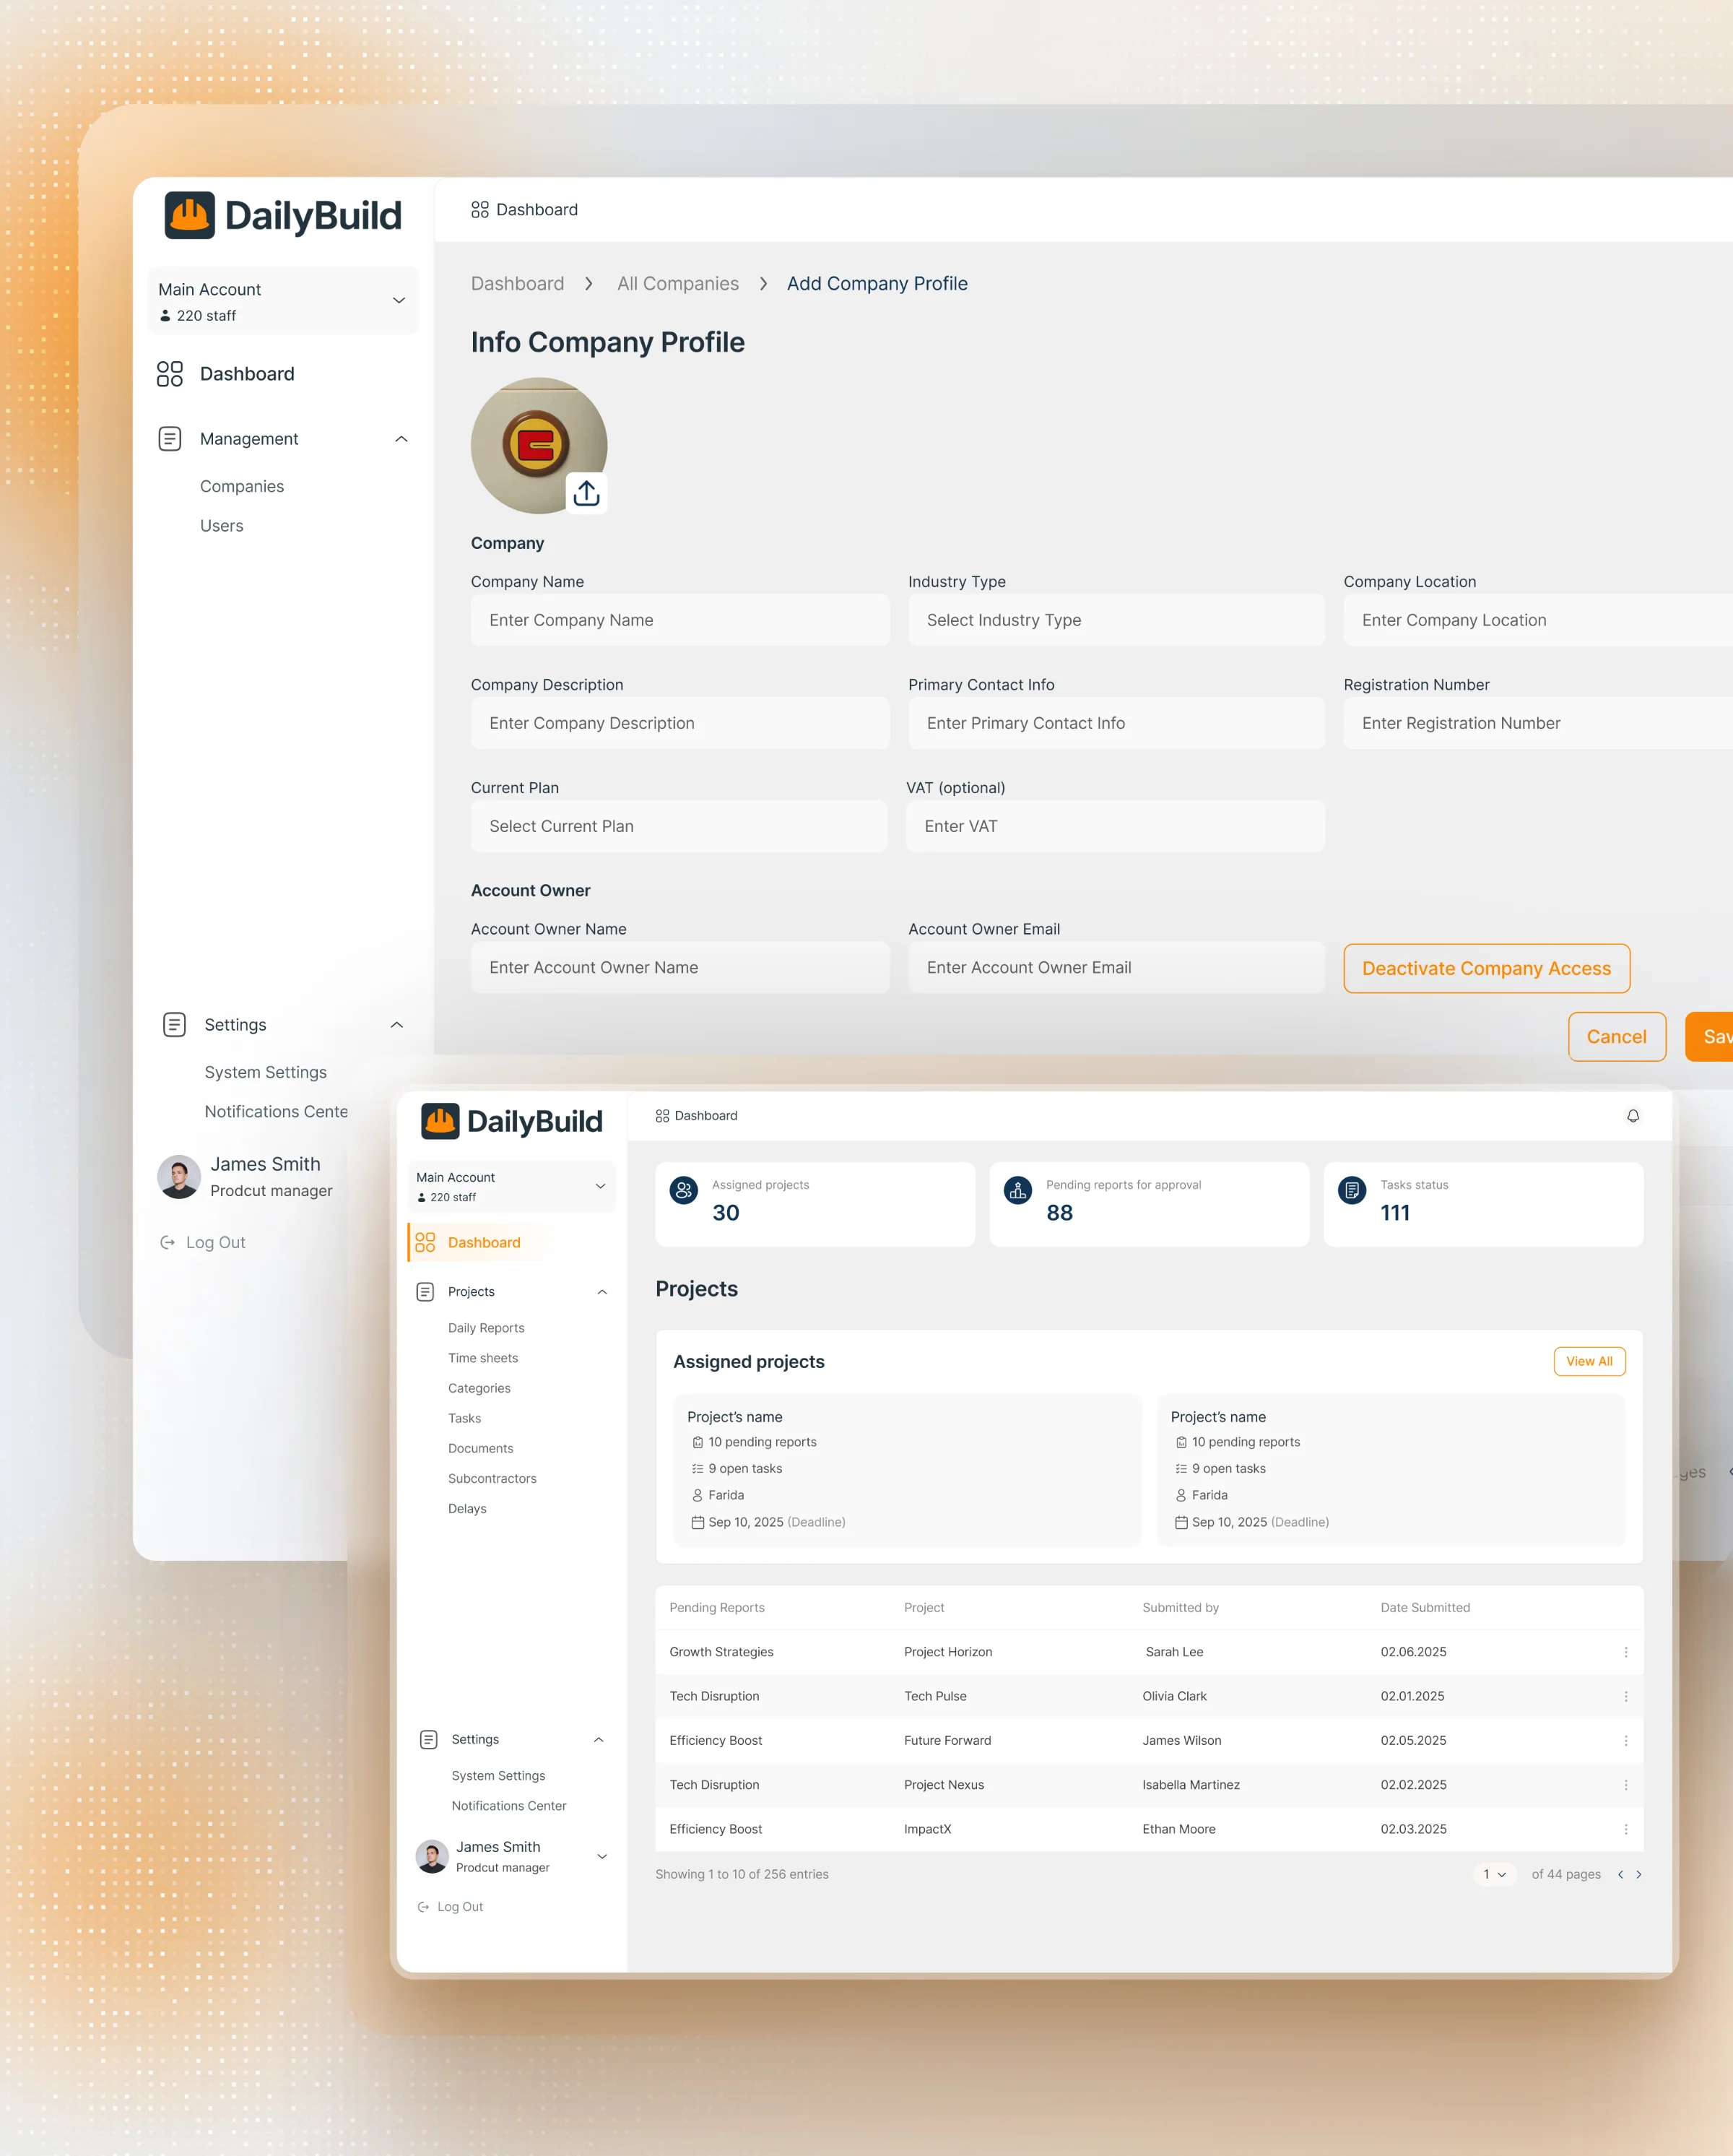Open row menu for Tech Pulse report
Viewport: 1733px width, 2156px height.
[x=1625, y=1697]
